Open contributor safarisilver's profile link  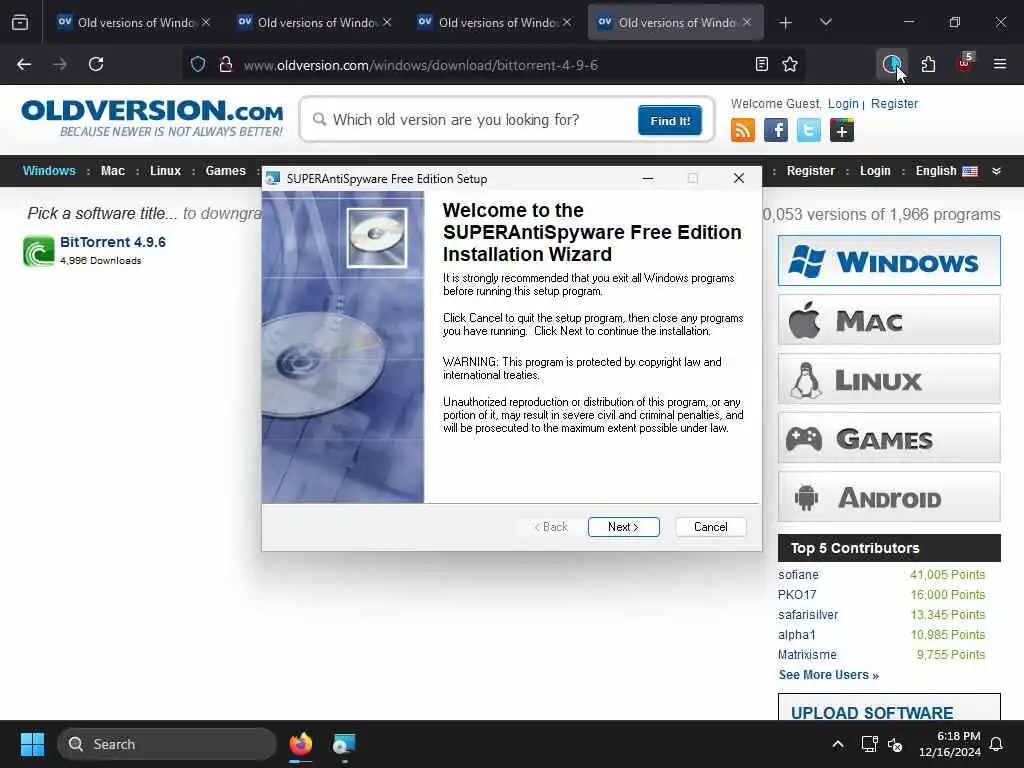pyautogui.click(x=808, y=615)
